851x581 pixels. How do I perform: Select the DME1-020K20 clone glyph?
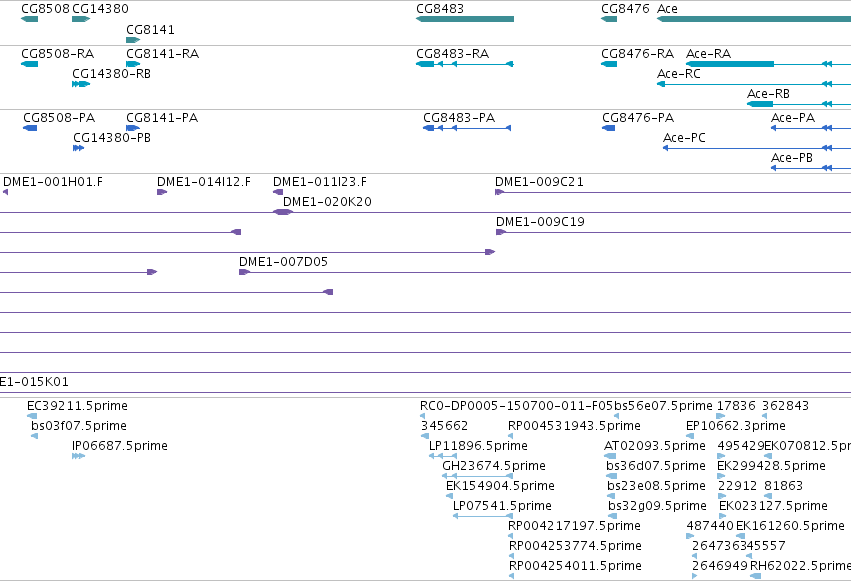tap(282, 212)
